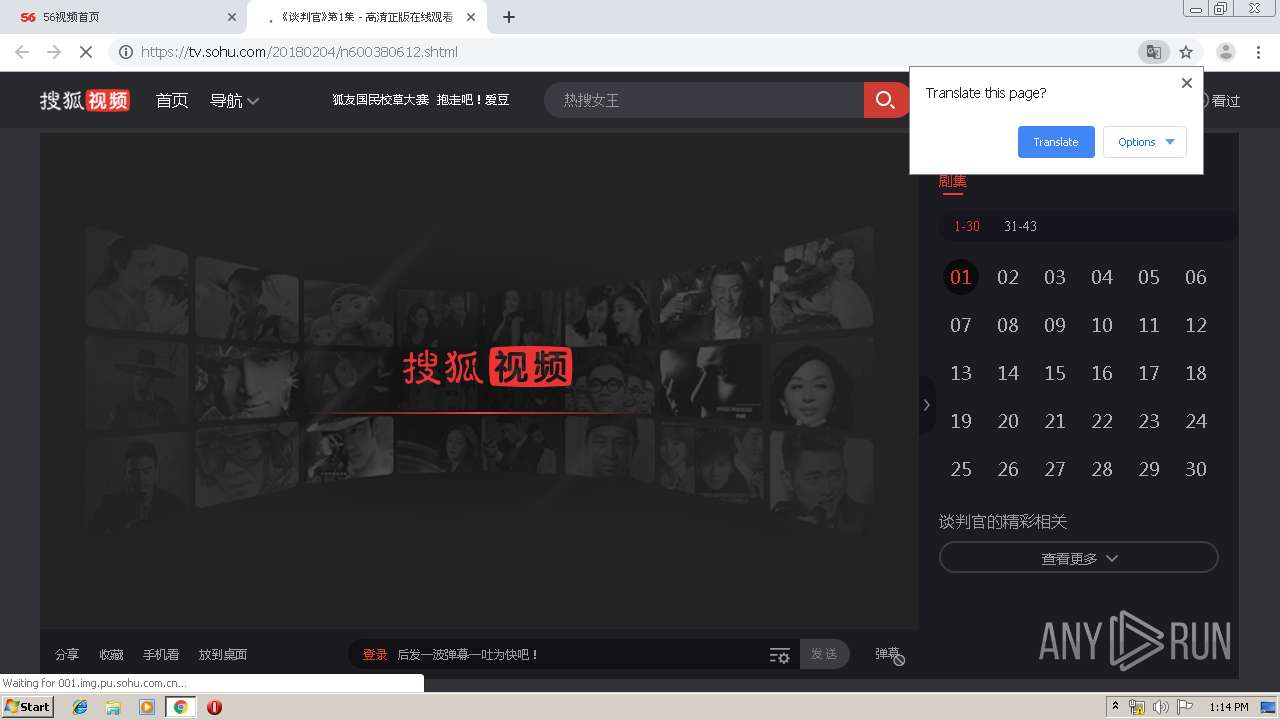Click the 发送 send button

click(824, 654)
